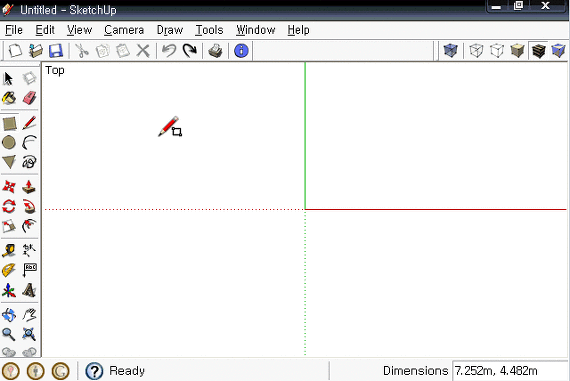Redo the last undone action
The height and width of the screenshot is (381, 570).
[x=190, y=51]
